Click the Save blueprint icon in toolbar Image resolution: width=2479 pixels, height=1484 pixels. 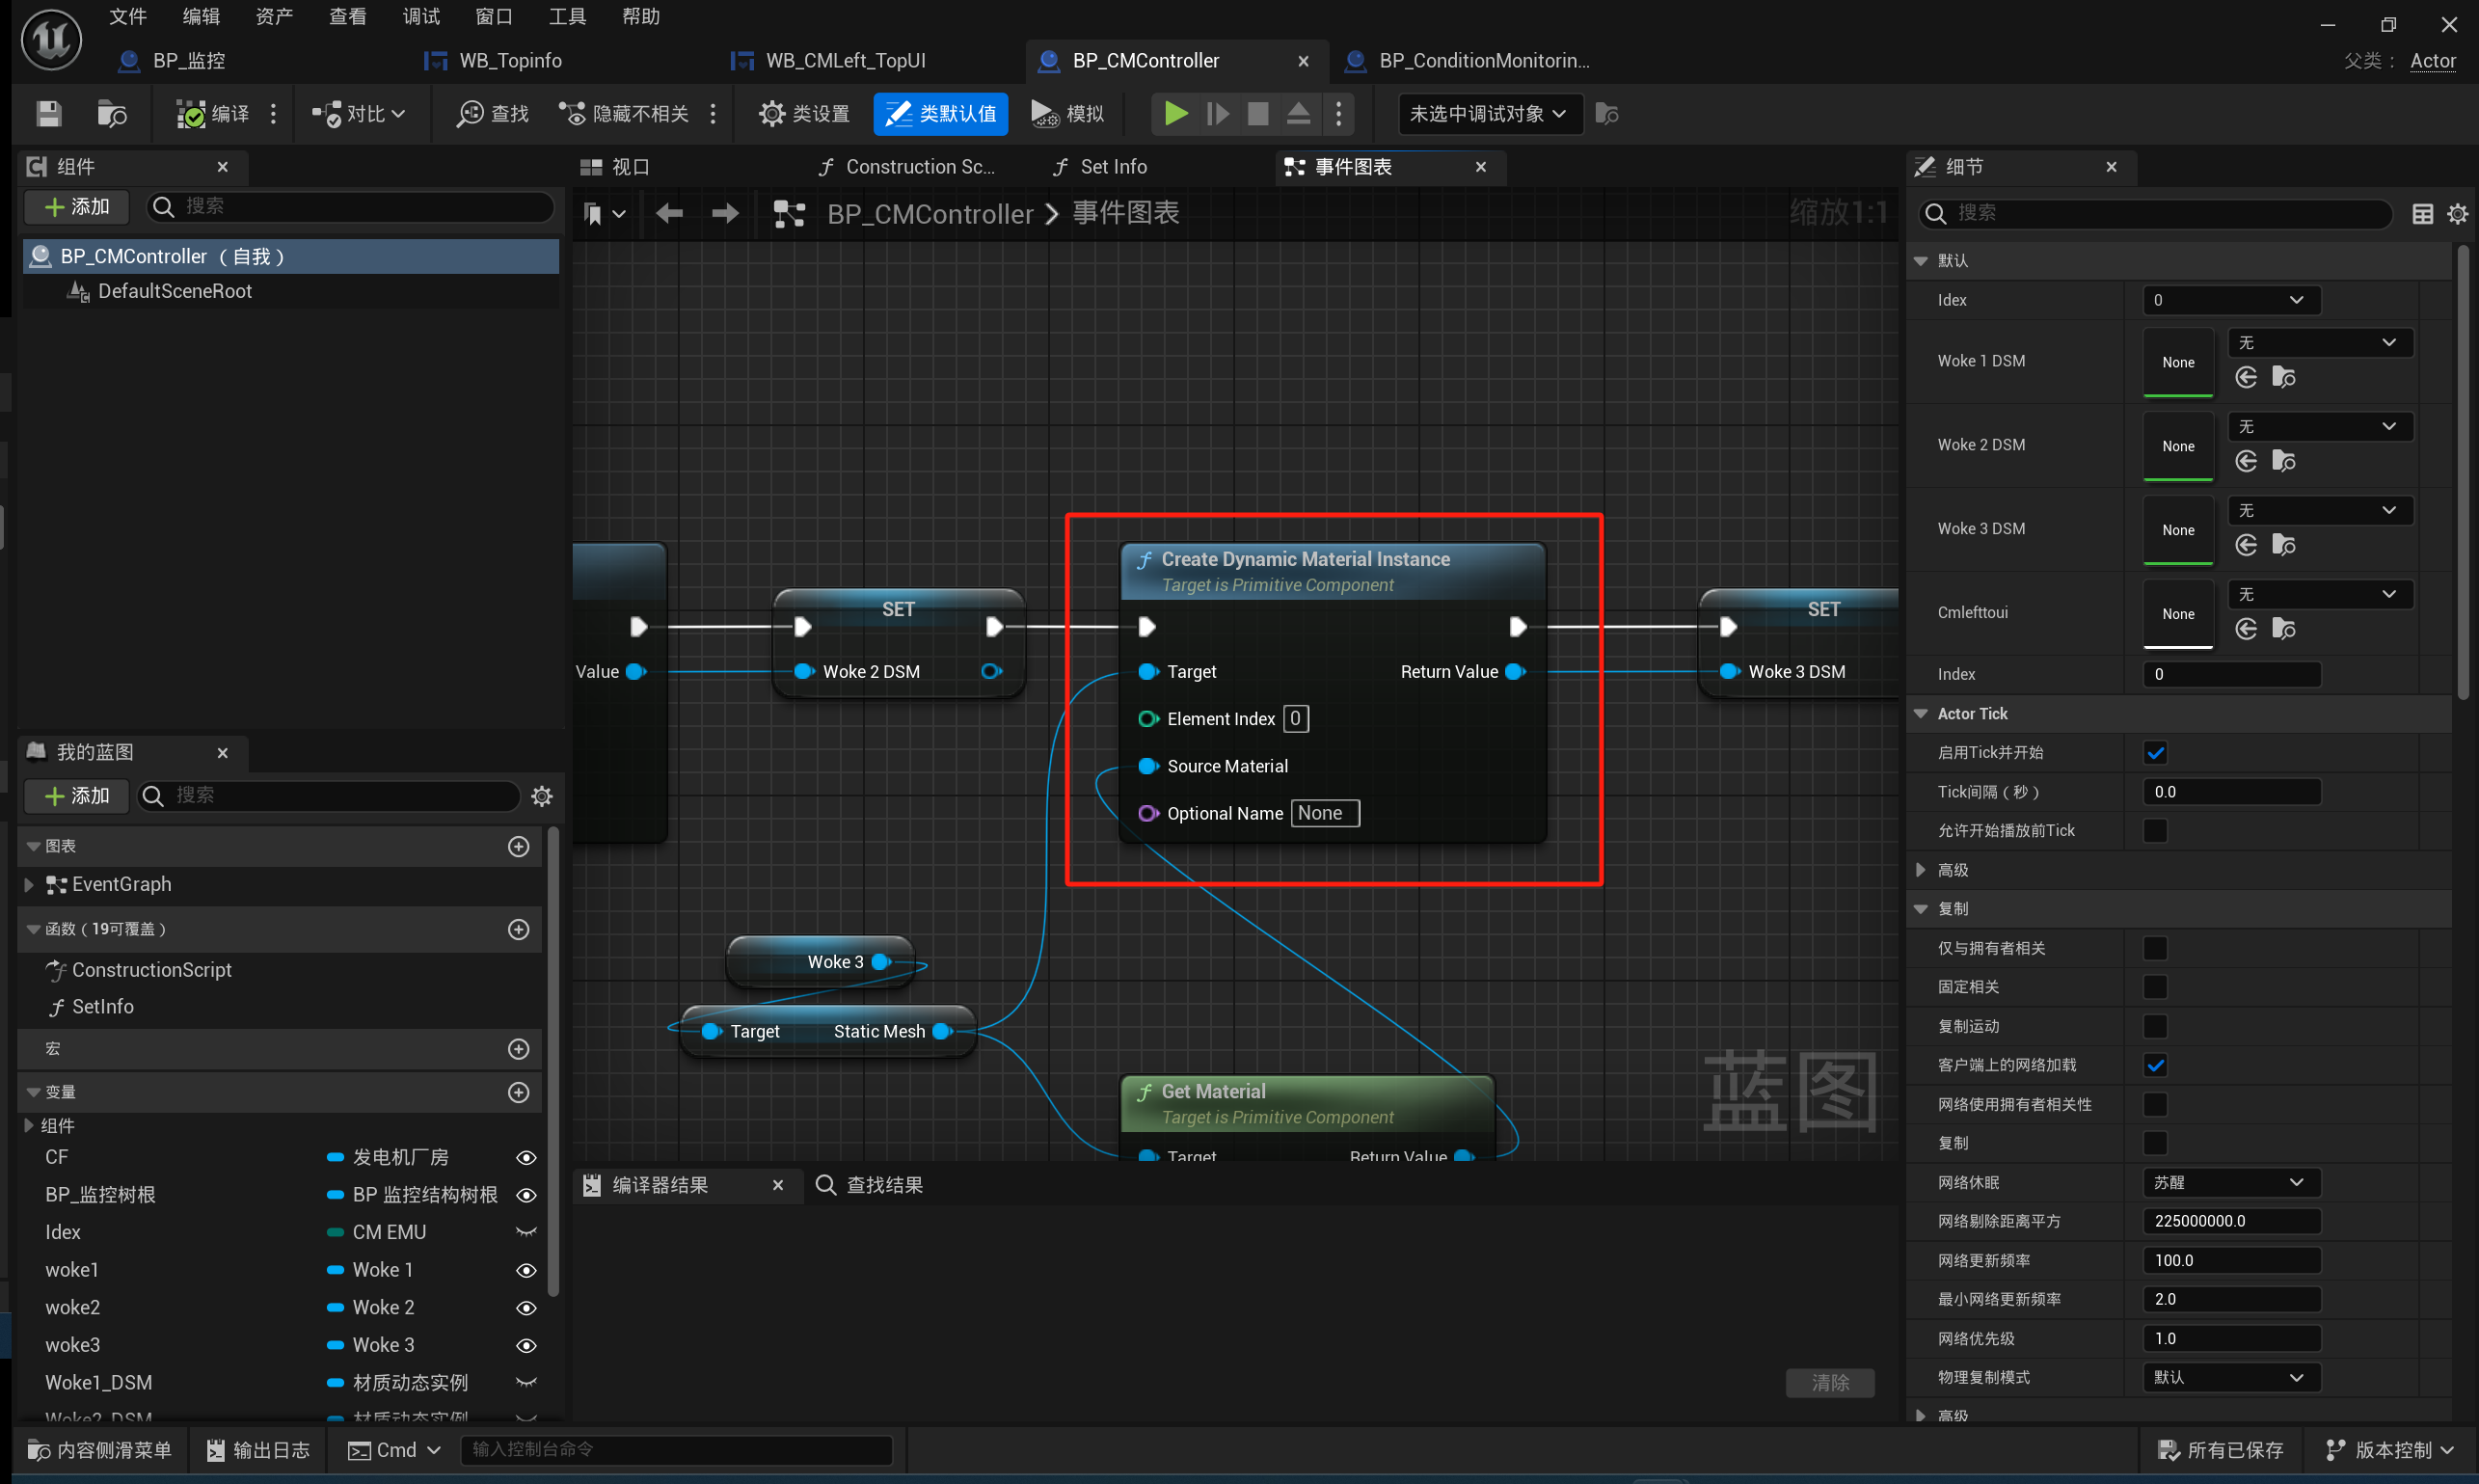tap(48, 114)
